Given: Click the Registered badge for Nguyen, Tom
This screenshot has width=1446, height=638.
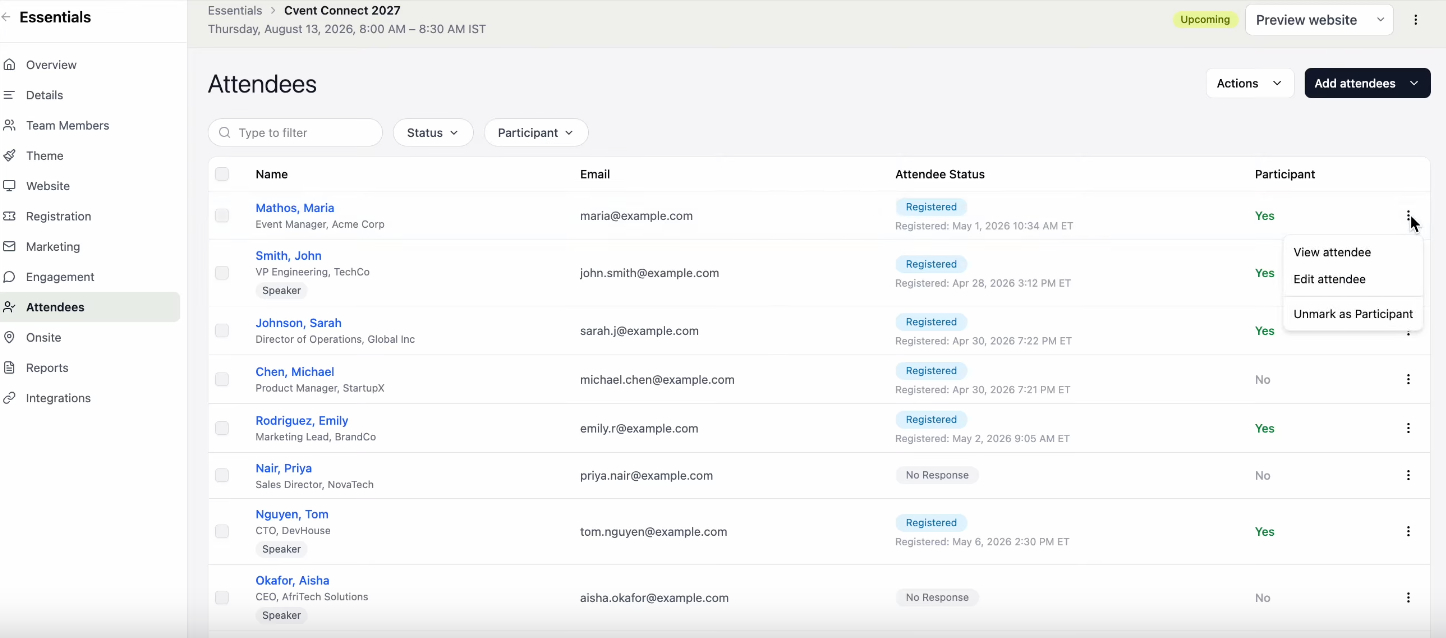Looking at the screenshot, I should point(931,523).
